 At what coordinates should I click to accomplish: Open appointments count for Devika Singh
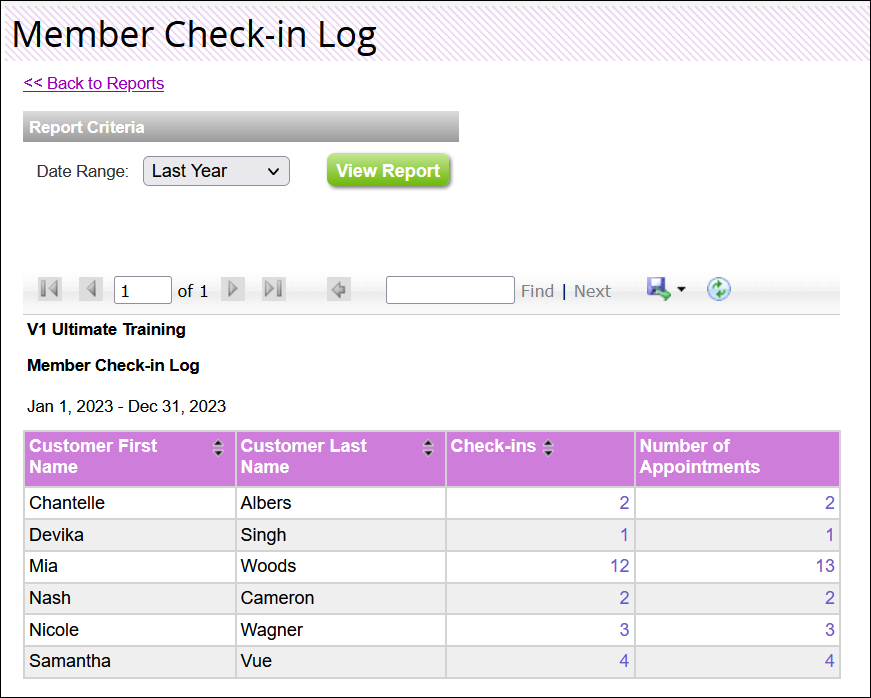(x=829, y=535)
